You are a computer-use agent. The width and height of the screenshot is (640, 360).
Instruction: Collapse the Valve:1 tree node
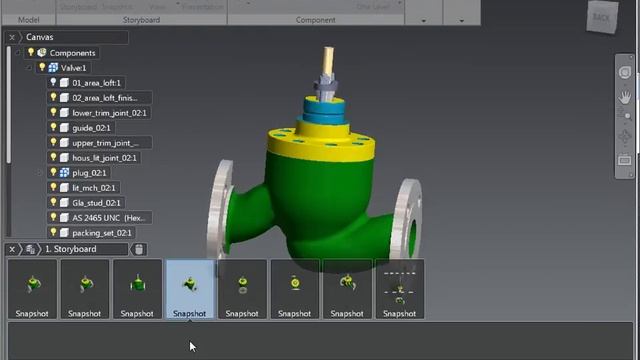point(29,68)
